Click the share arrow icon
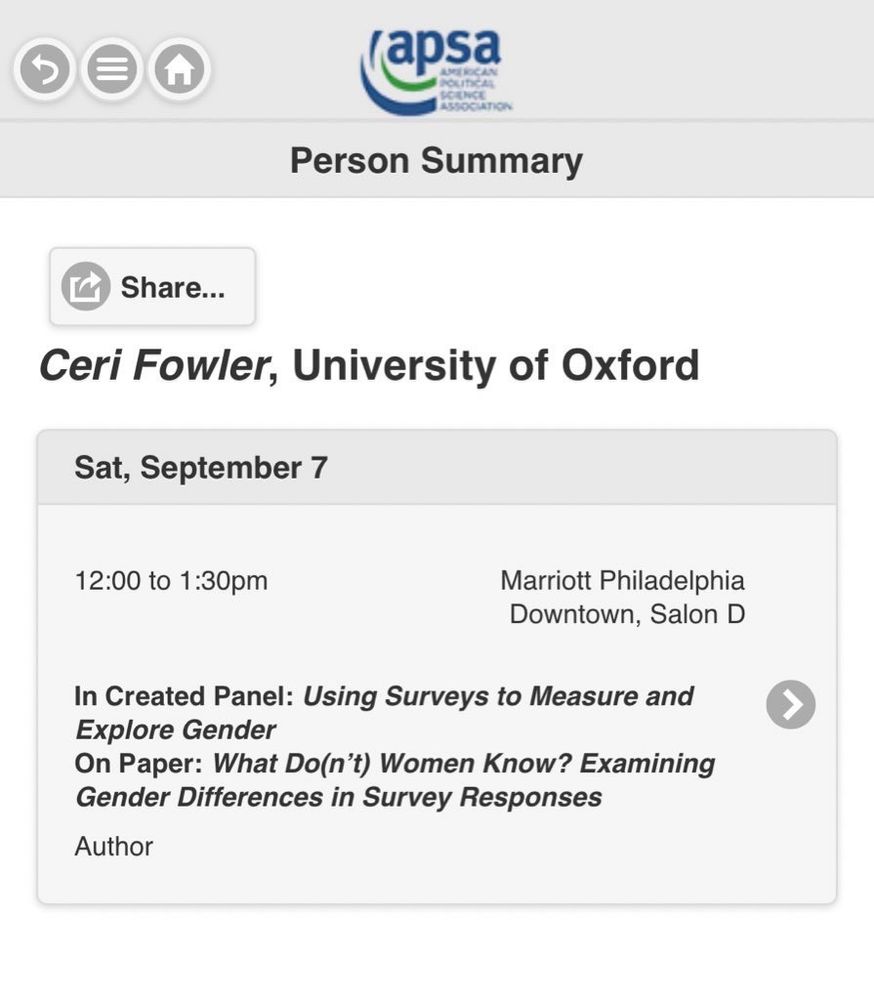This screenshot has width=874, height=1000. pyautogui.click(x=86, y=287)
